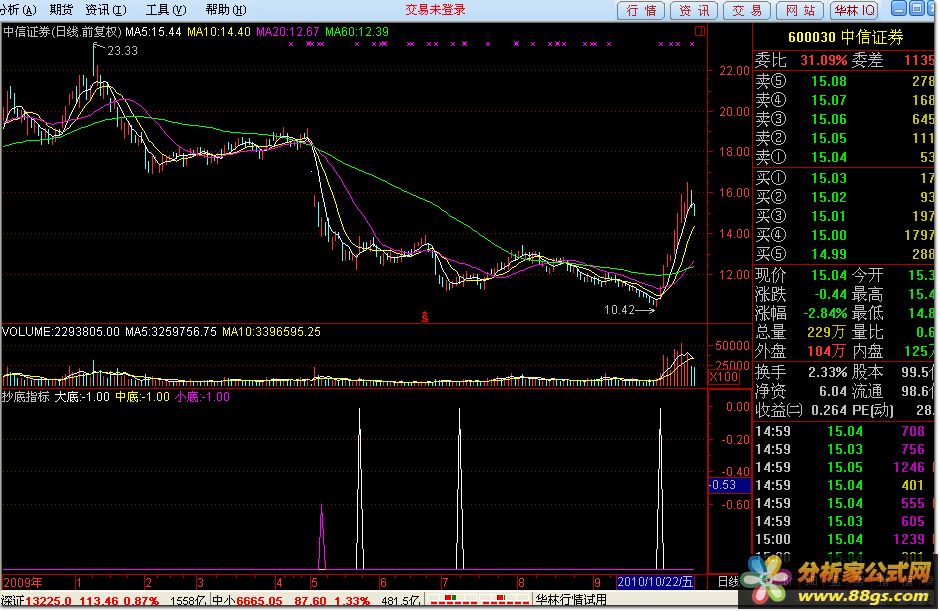Select the 中底:-1.00 indicator value
The height and width of the screenshot is (611, 940).
point(143,397)
